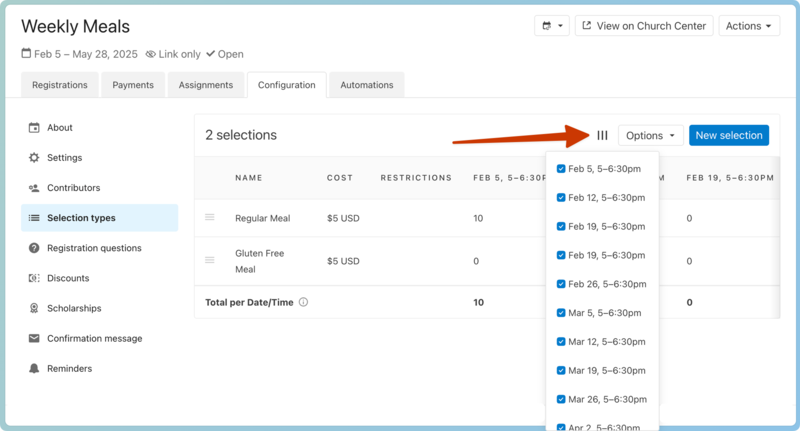This screenshot has height=431, width=800.
Task: Click the Registration questions help icon
Action: pyautogui.click(x=34, y=248)
